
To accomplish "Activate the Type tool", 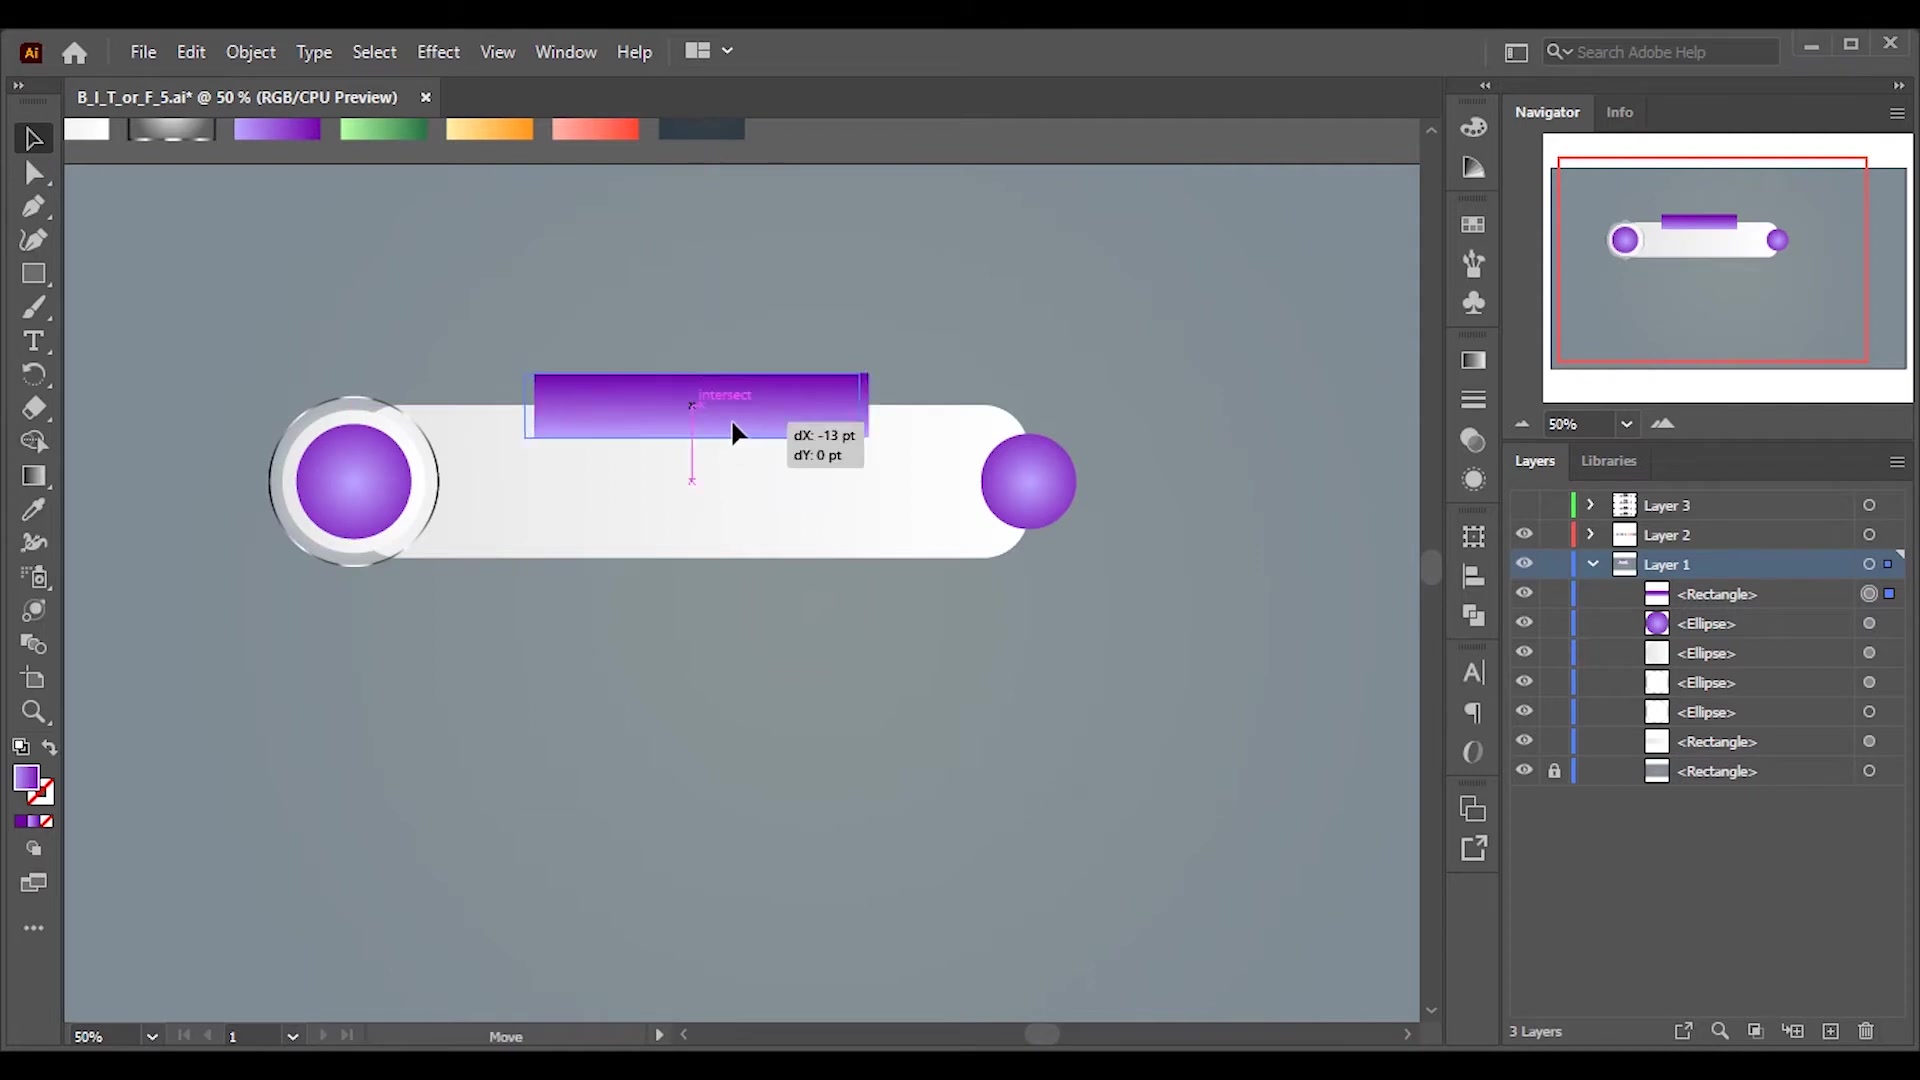I will pyautogui.click(x=33, y=341).
